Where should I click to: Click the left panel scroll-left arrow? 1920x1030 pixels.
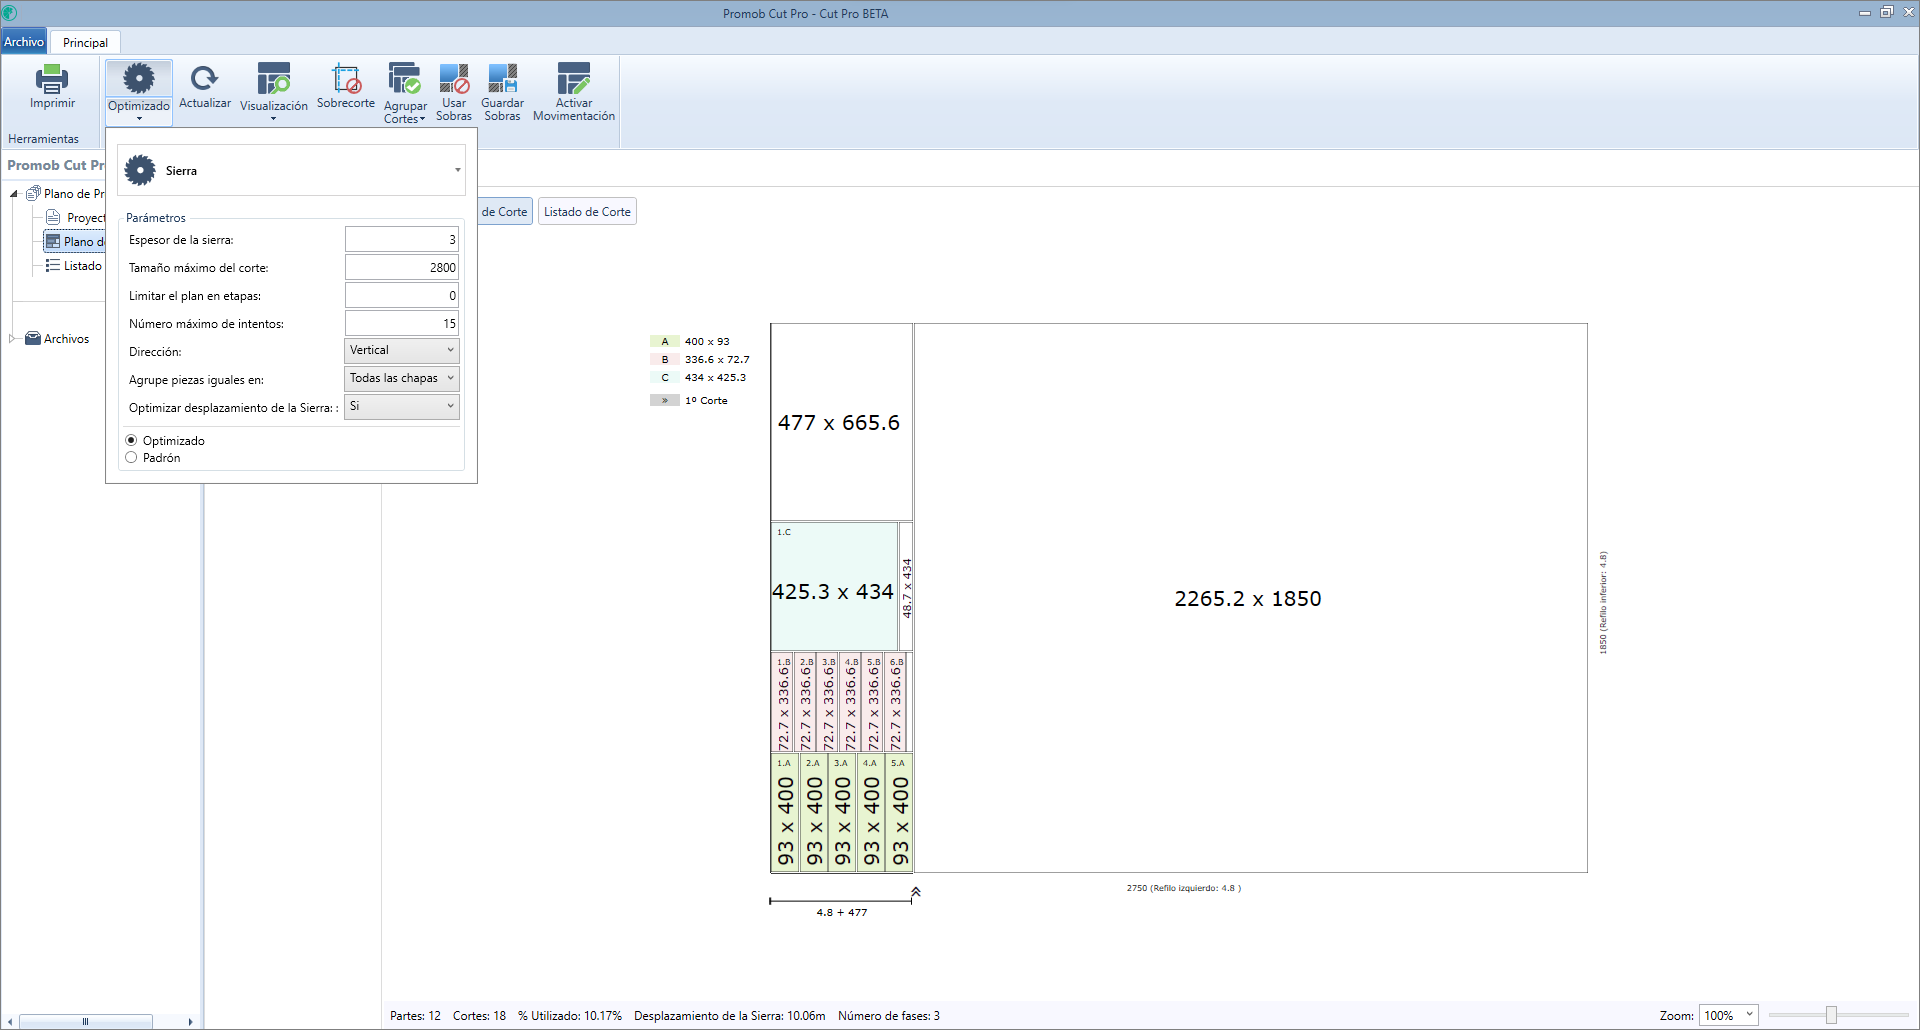tap(10, 1021)
